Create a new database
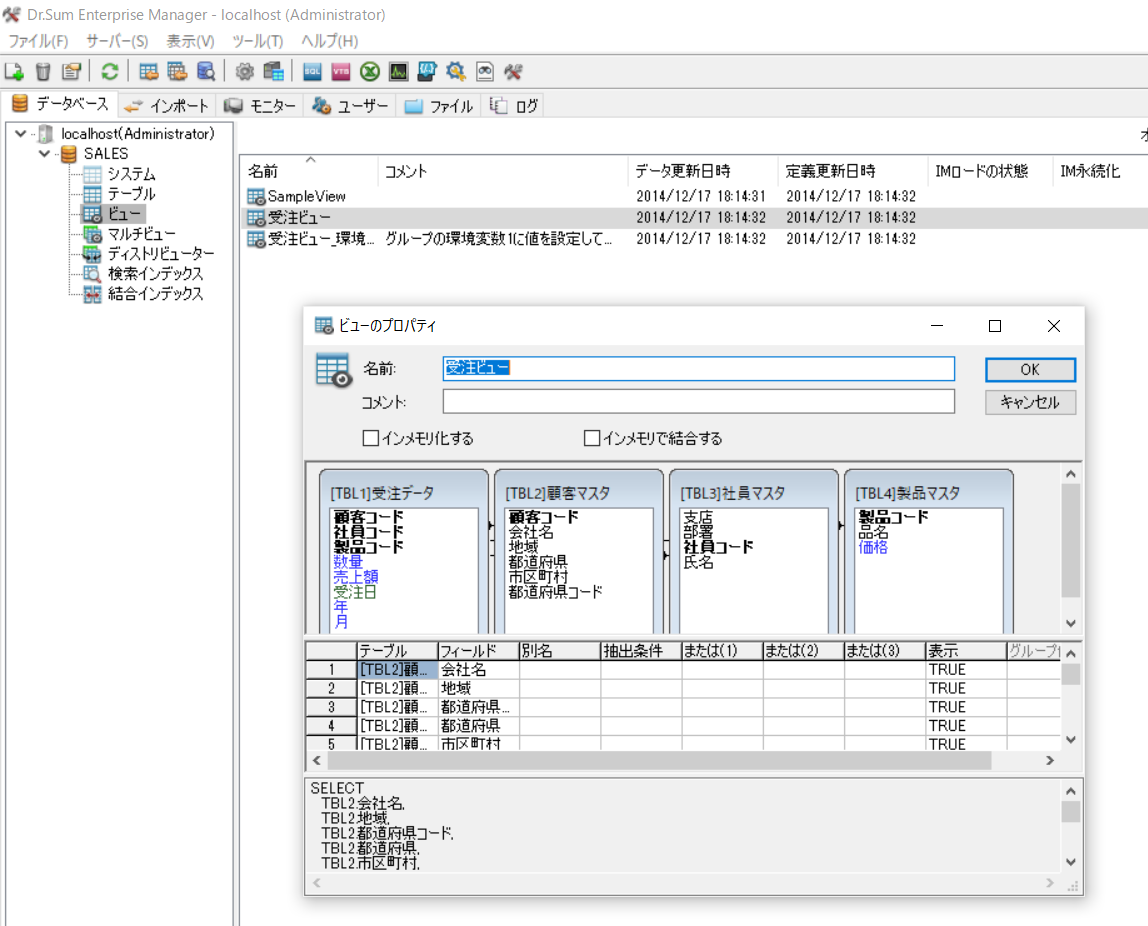 (x=15, y=71)
